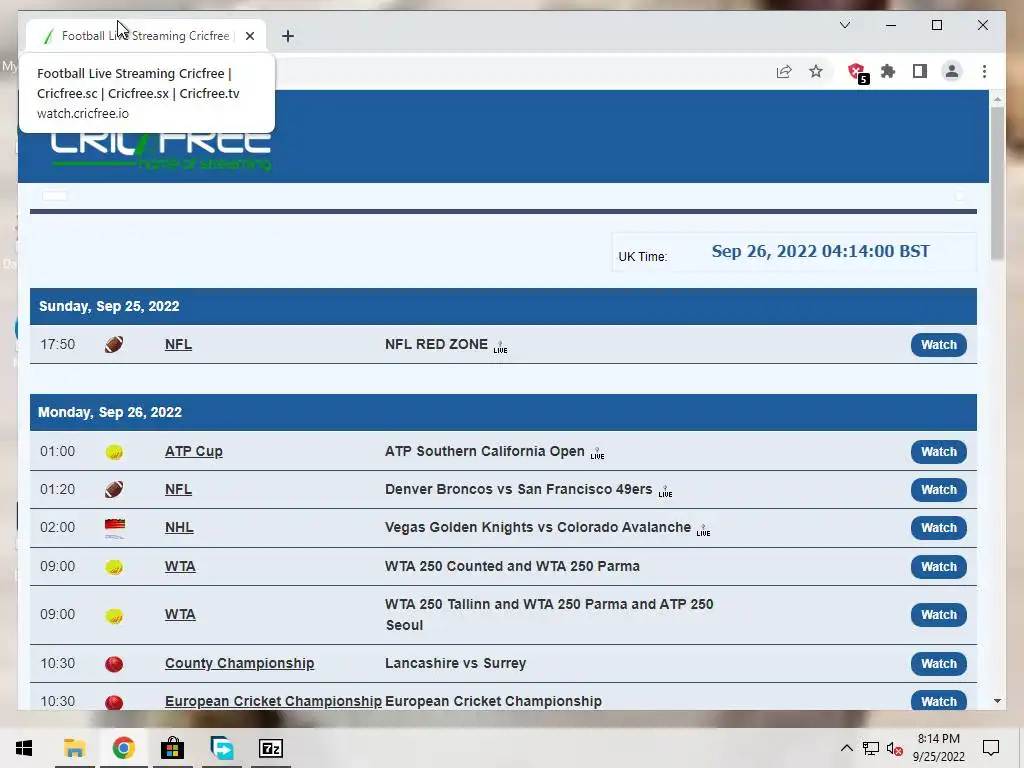This screenshot has width=1024, height=768.
Task: Open taskbar clock showing 8:14 PM
Action: click(x=938, y=748)
